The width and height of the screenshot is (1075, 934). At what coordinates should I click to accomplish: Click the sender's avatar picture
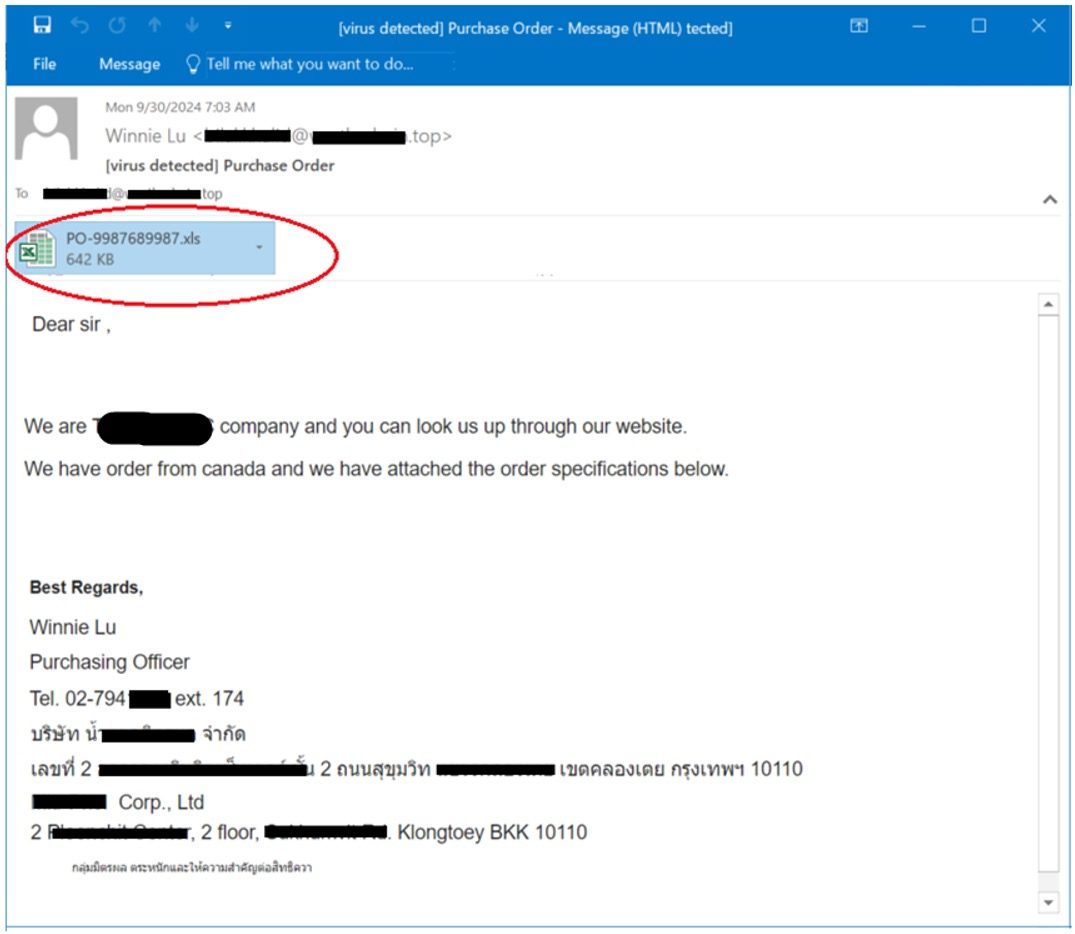[x=46, y=129]
